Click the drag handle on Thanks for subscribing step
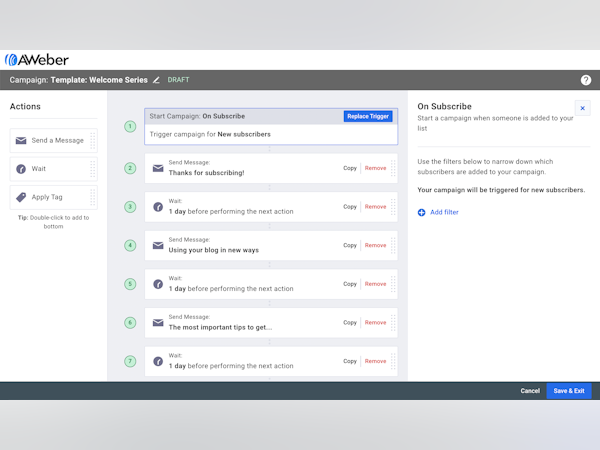The image size is (600, 450). click(x=393, y=168)
